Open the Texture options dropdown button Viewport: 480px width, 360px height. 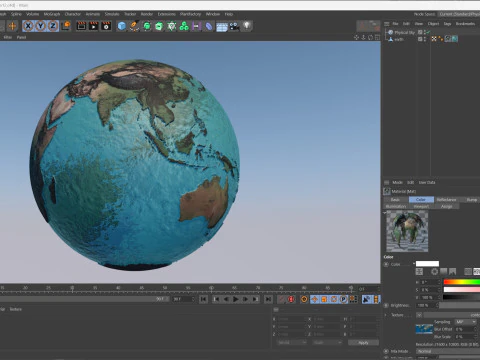tap(419, 315)
